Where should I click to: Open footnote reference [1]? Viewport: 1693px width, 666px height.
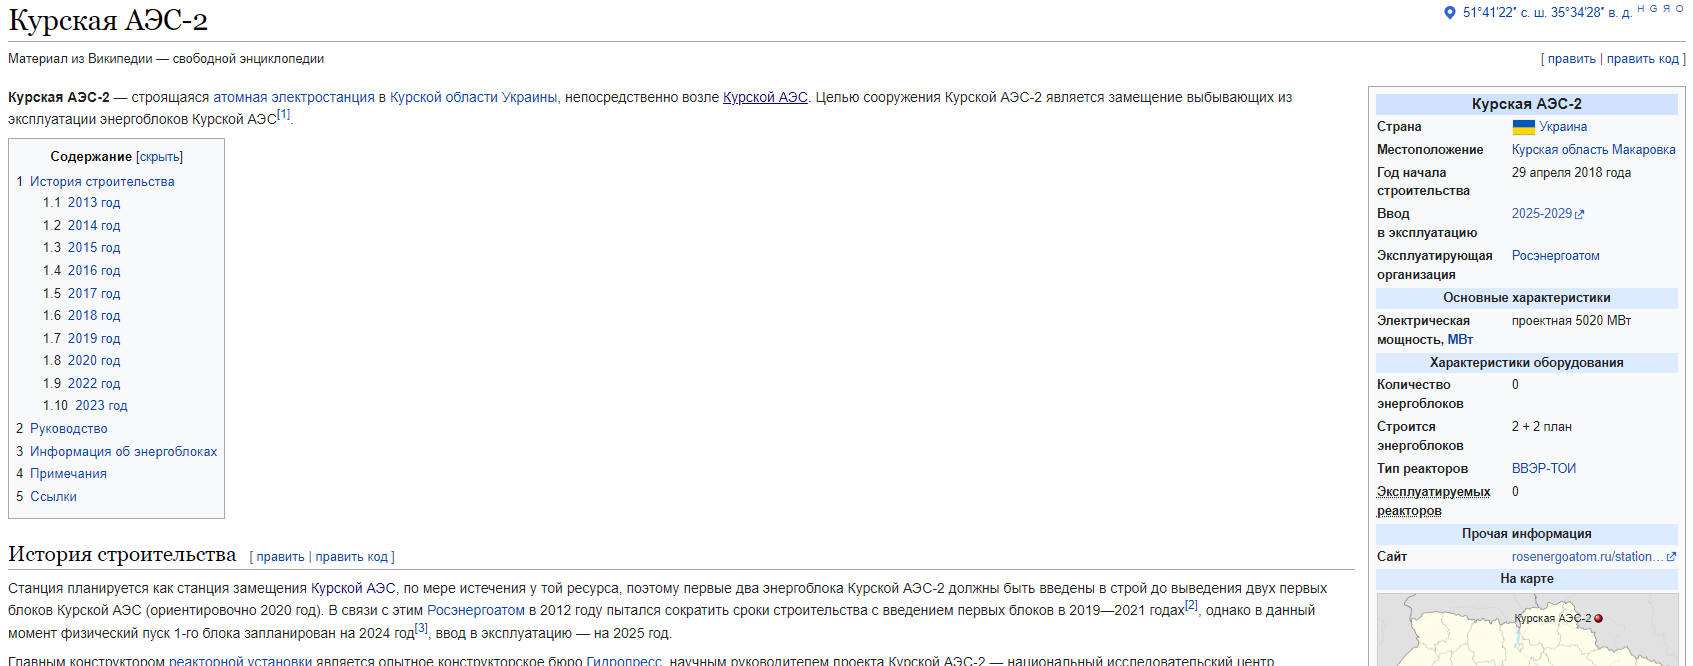coord(283,115)
